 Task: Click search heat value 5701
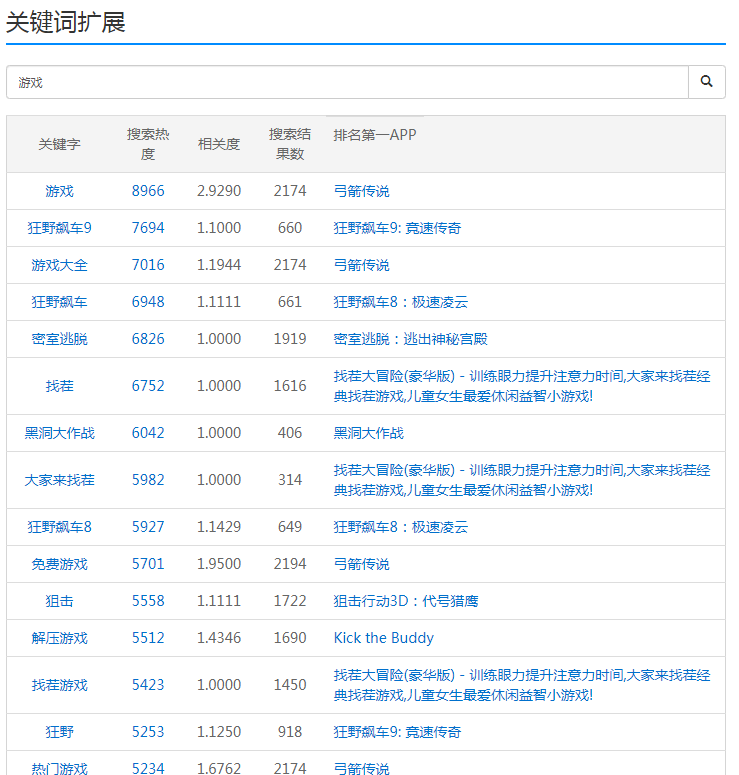(148, 563)
